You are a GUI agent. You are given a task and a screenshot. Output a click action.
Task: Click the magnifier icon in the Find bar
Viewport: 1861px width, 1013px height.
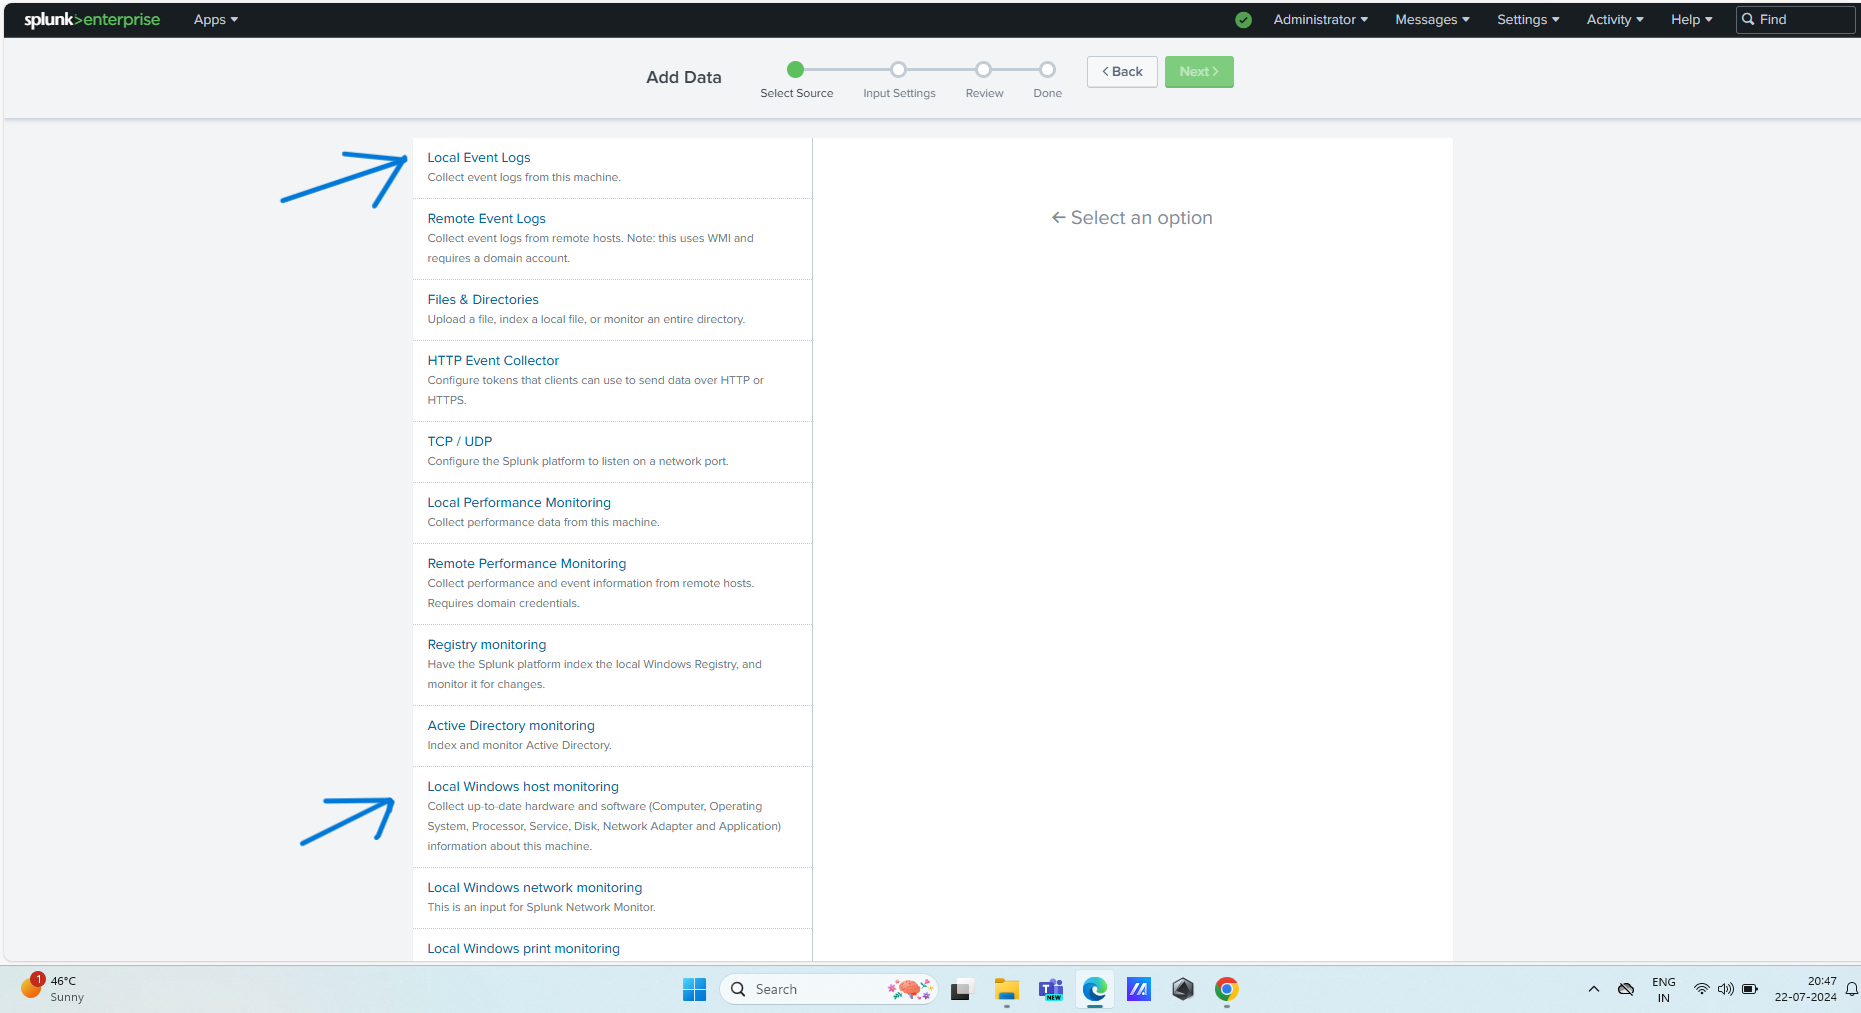[x=1750, y=19]
